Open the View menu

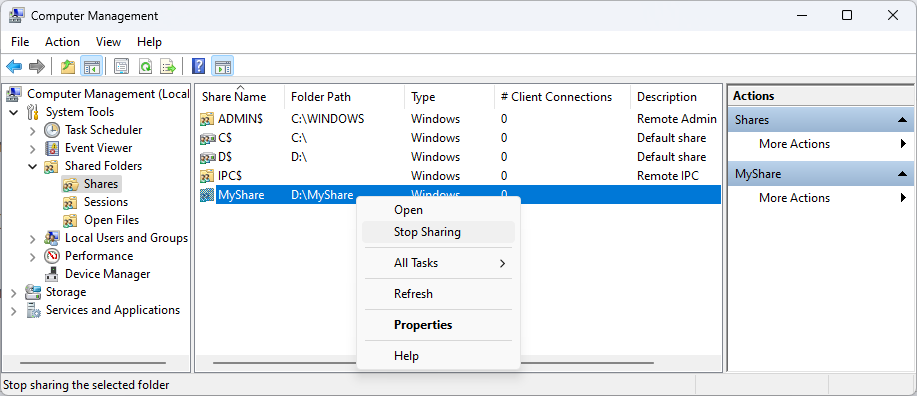click(x=108, y=42)
